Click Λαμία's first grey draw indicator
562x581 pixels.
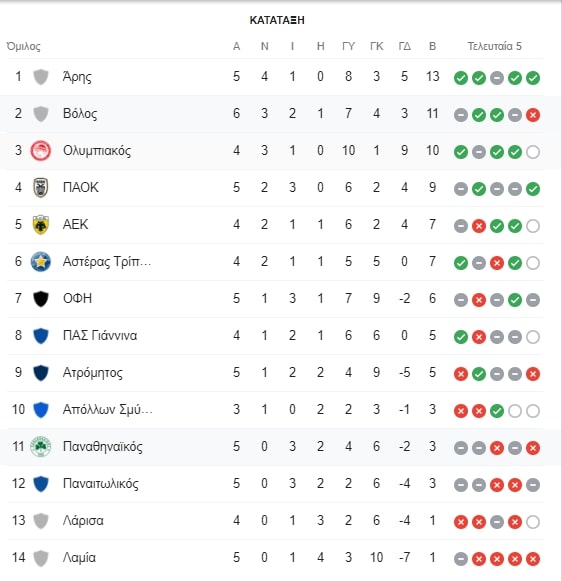click(x=461, y=559)
